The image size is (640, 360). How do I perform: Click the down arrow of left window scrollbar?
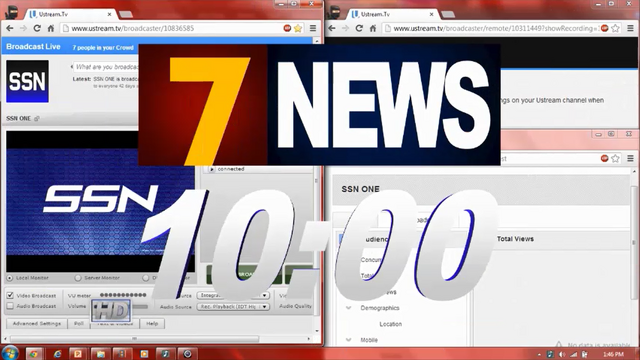coord(317,331)
